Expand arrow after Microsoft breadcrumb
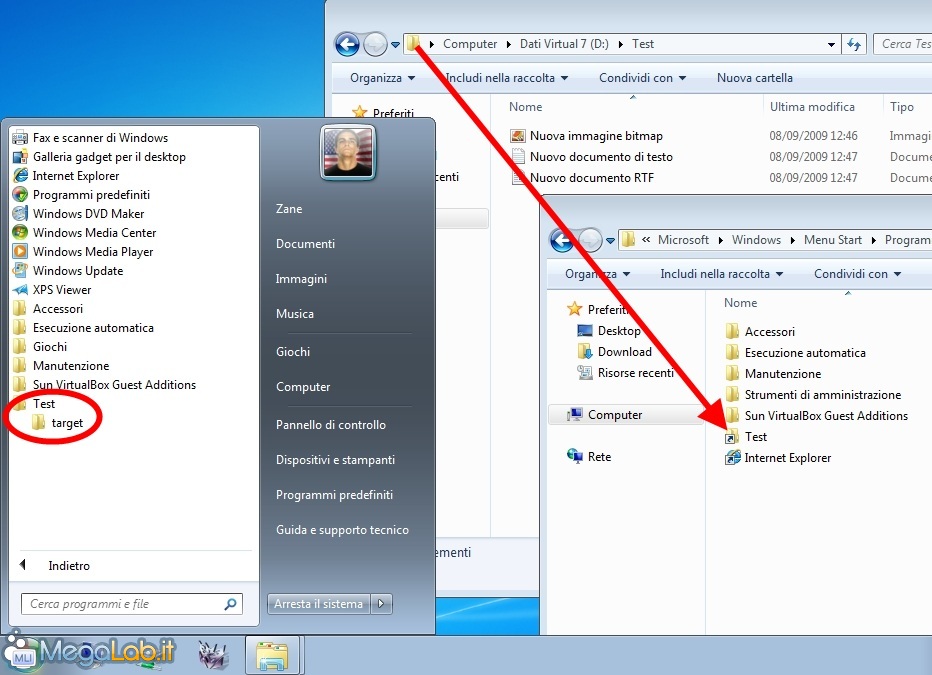Image resolution: width=932 pixels, height=675 pixels. coord(720,241)
